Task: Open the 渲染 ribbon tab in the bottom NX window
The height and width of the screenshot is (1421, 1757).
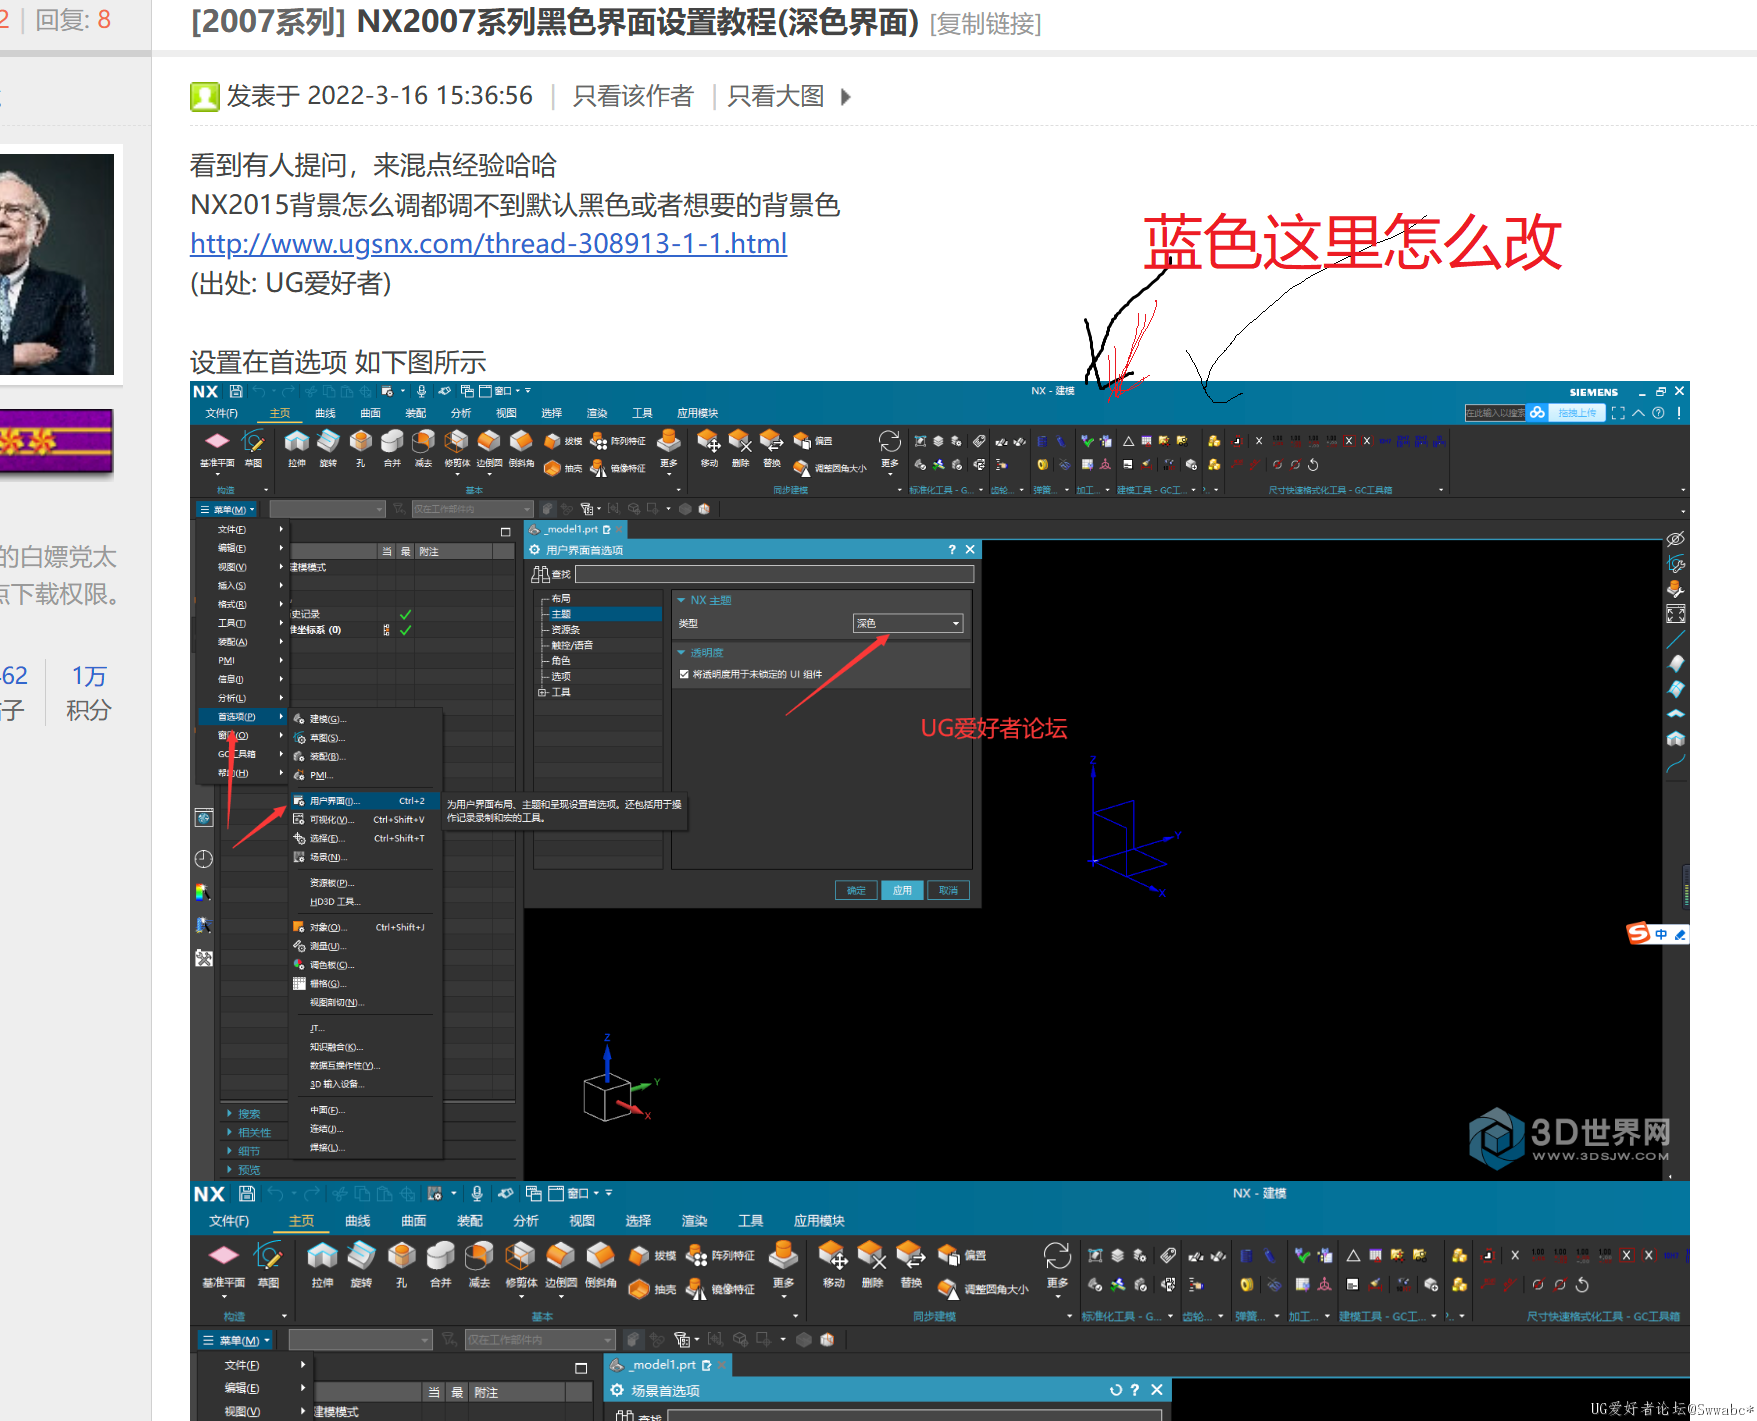Action: tap(694, 1221)
